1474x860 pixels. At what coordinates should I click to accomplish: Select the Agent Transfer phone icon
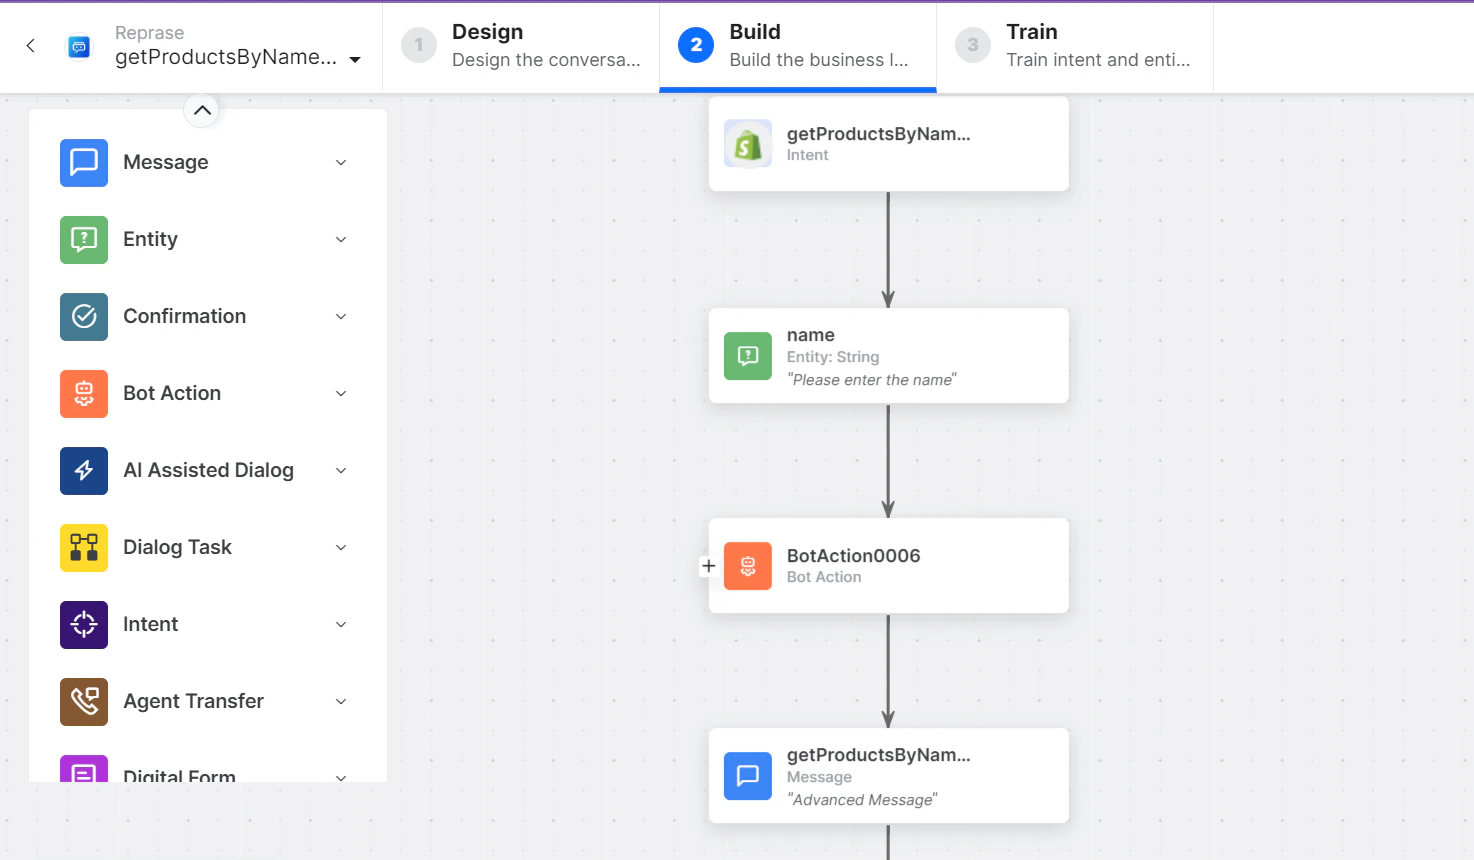[x=84, y=701]
